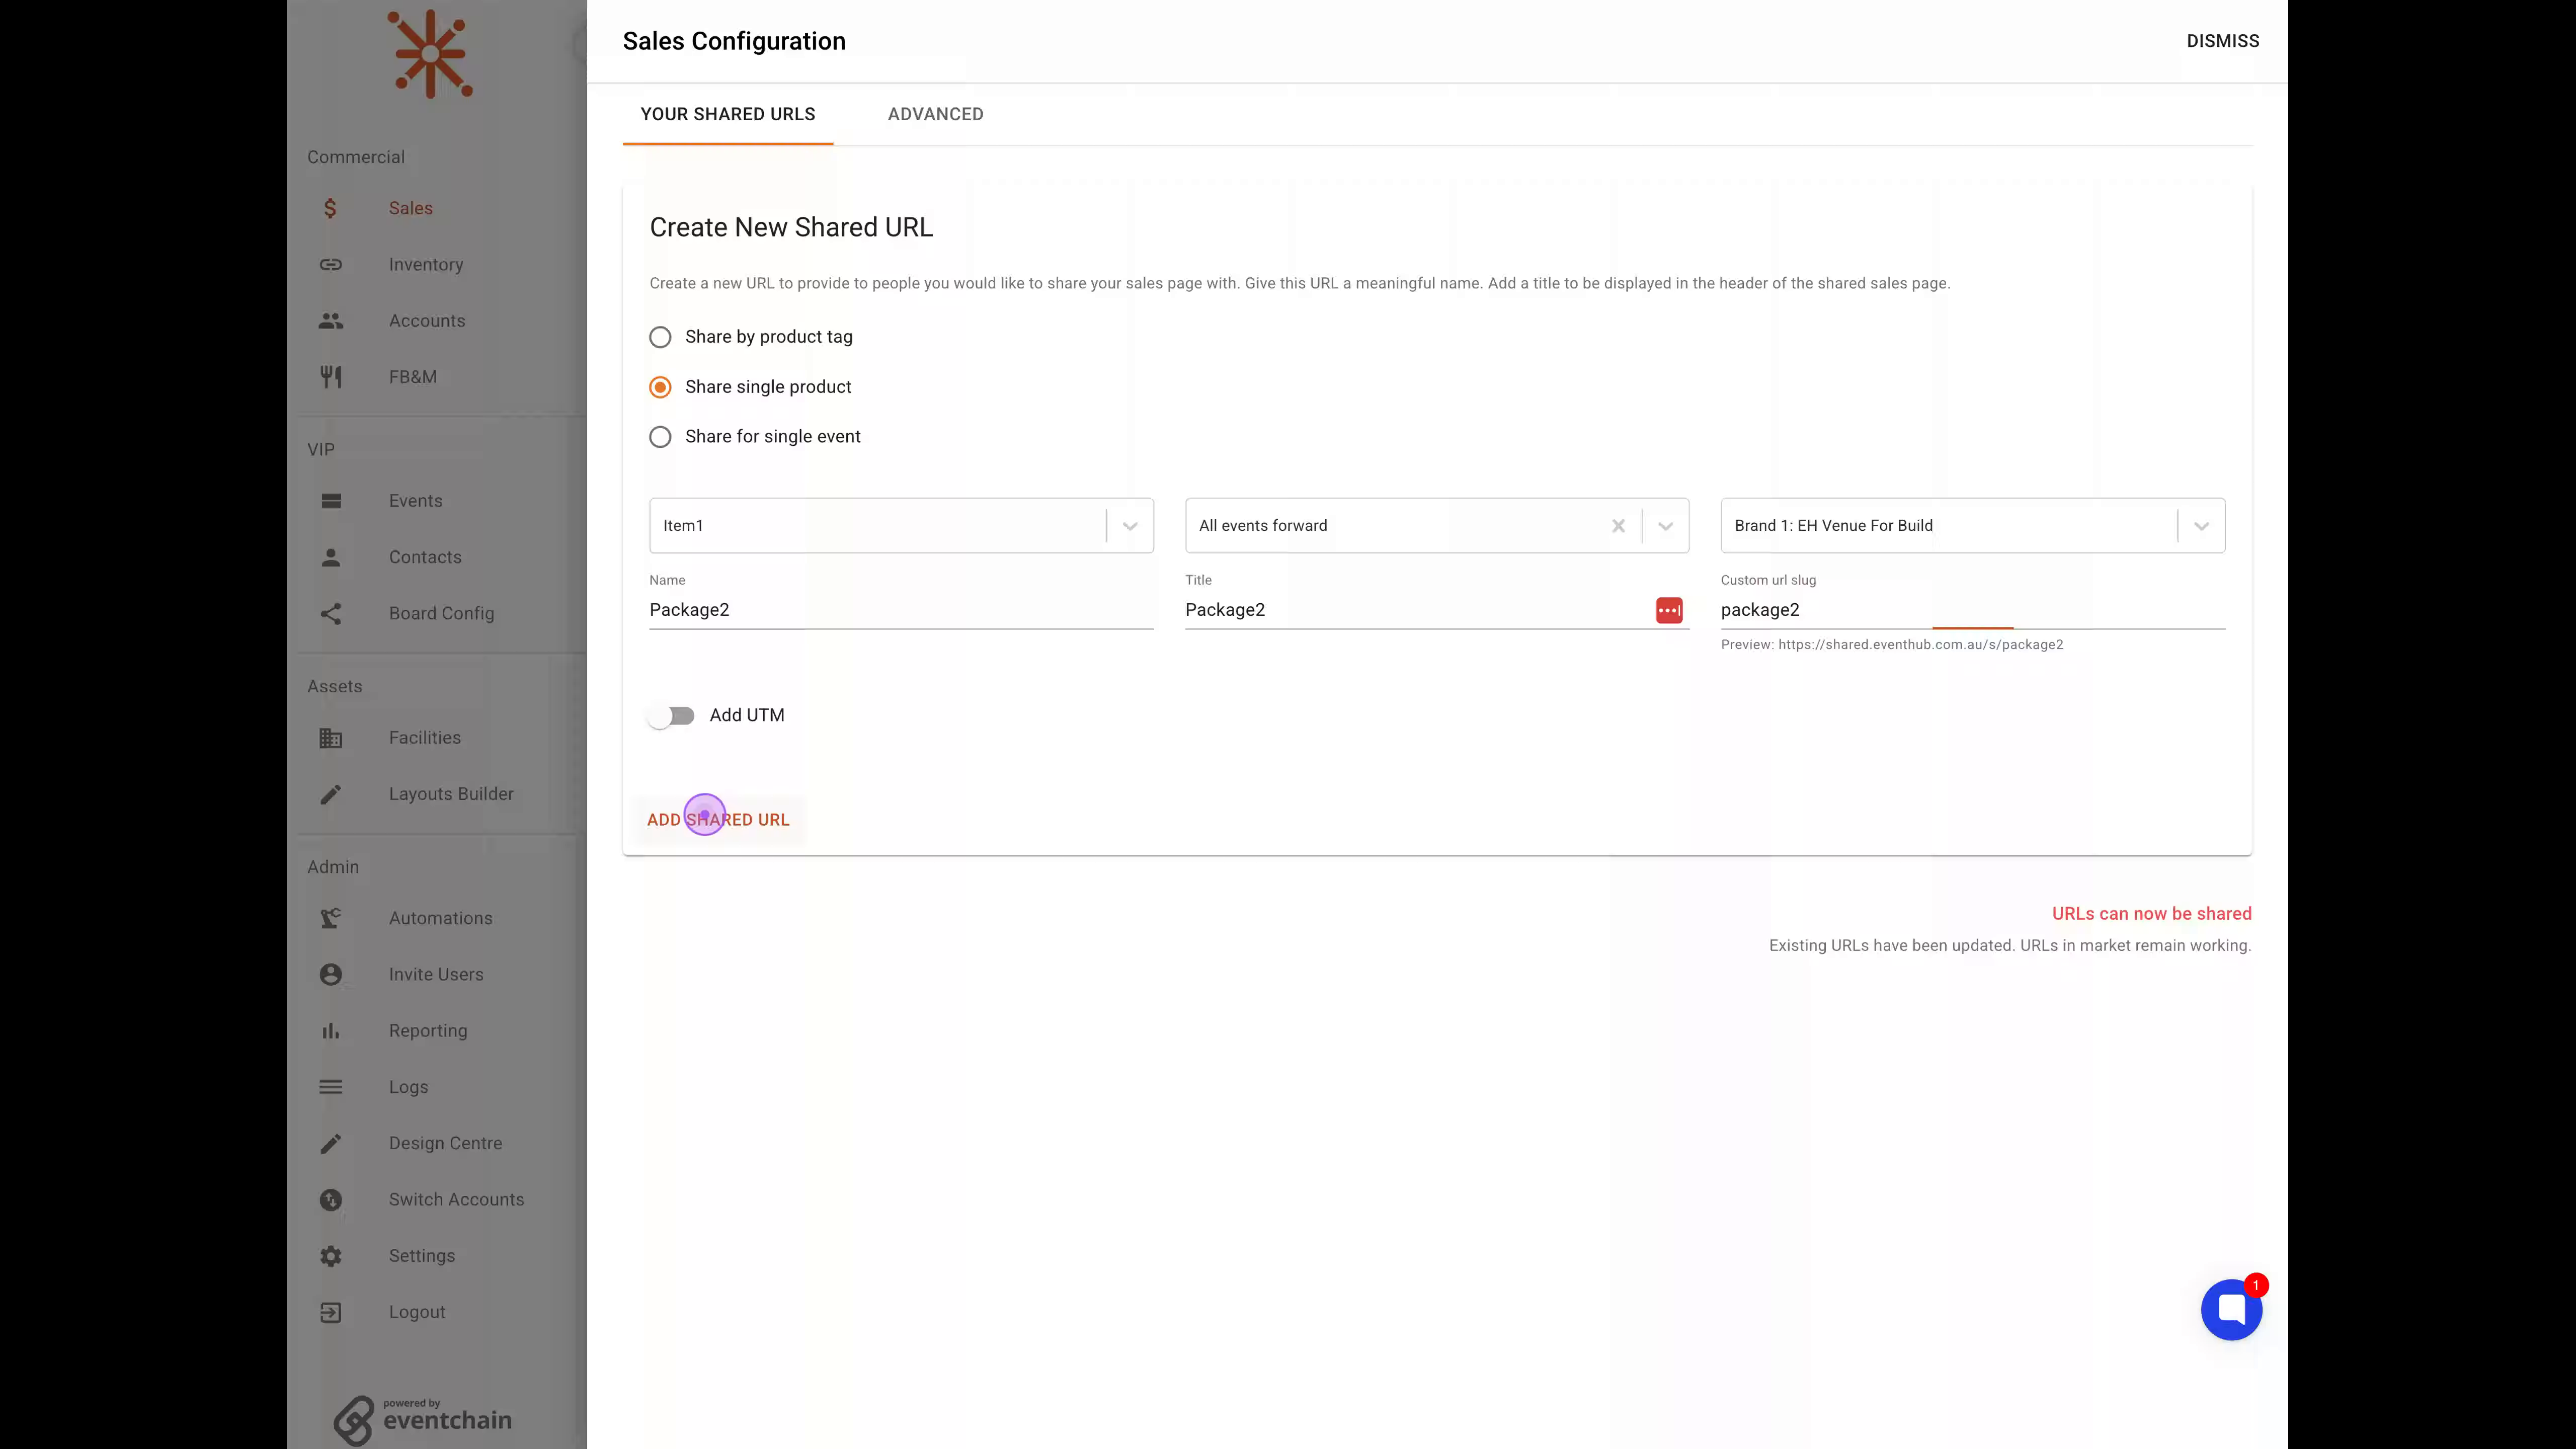Select Share by product tag option
Image resolution: width=2576 pixels, height=1449 pixels.
click(x=660, y=337)
